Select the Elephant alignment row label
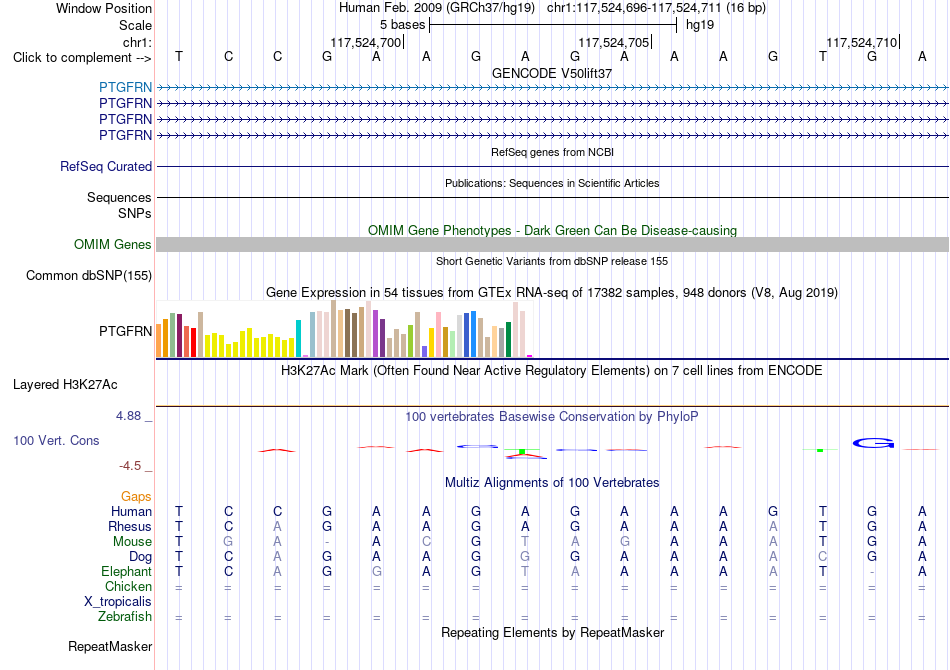The image size is (950, 670). [126, 571]
